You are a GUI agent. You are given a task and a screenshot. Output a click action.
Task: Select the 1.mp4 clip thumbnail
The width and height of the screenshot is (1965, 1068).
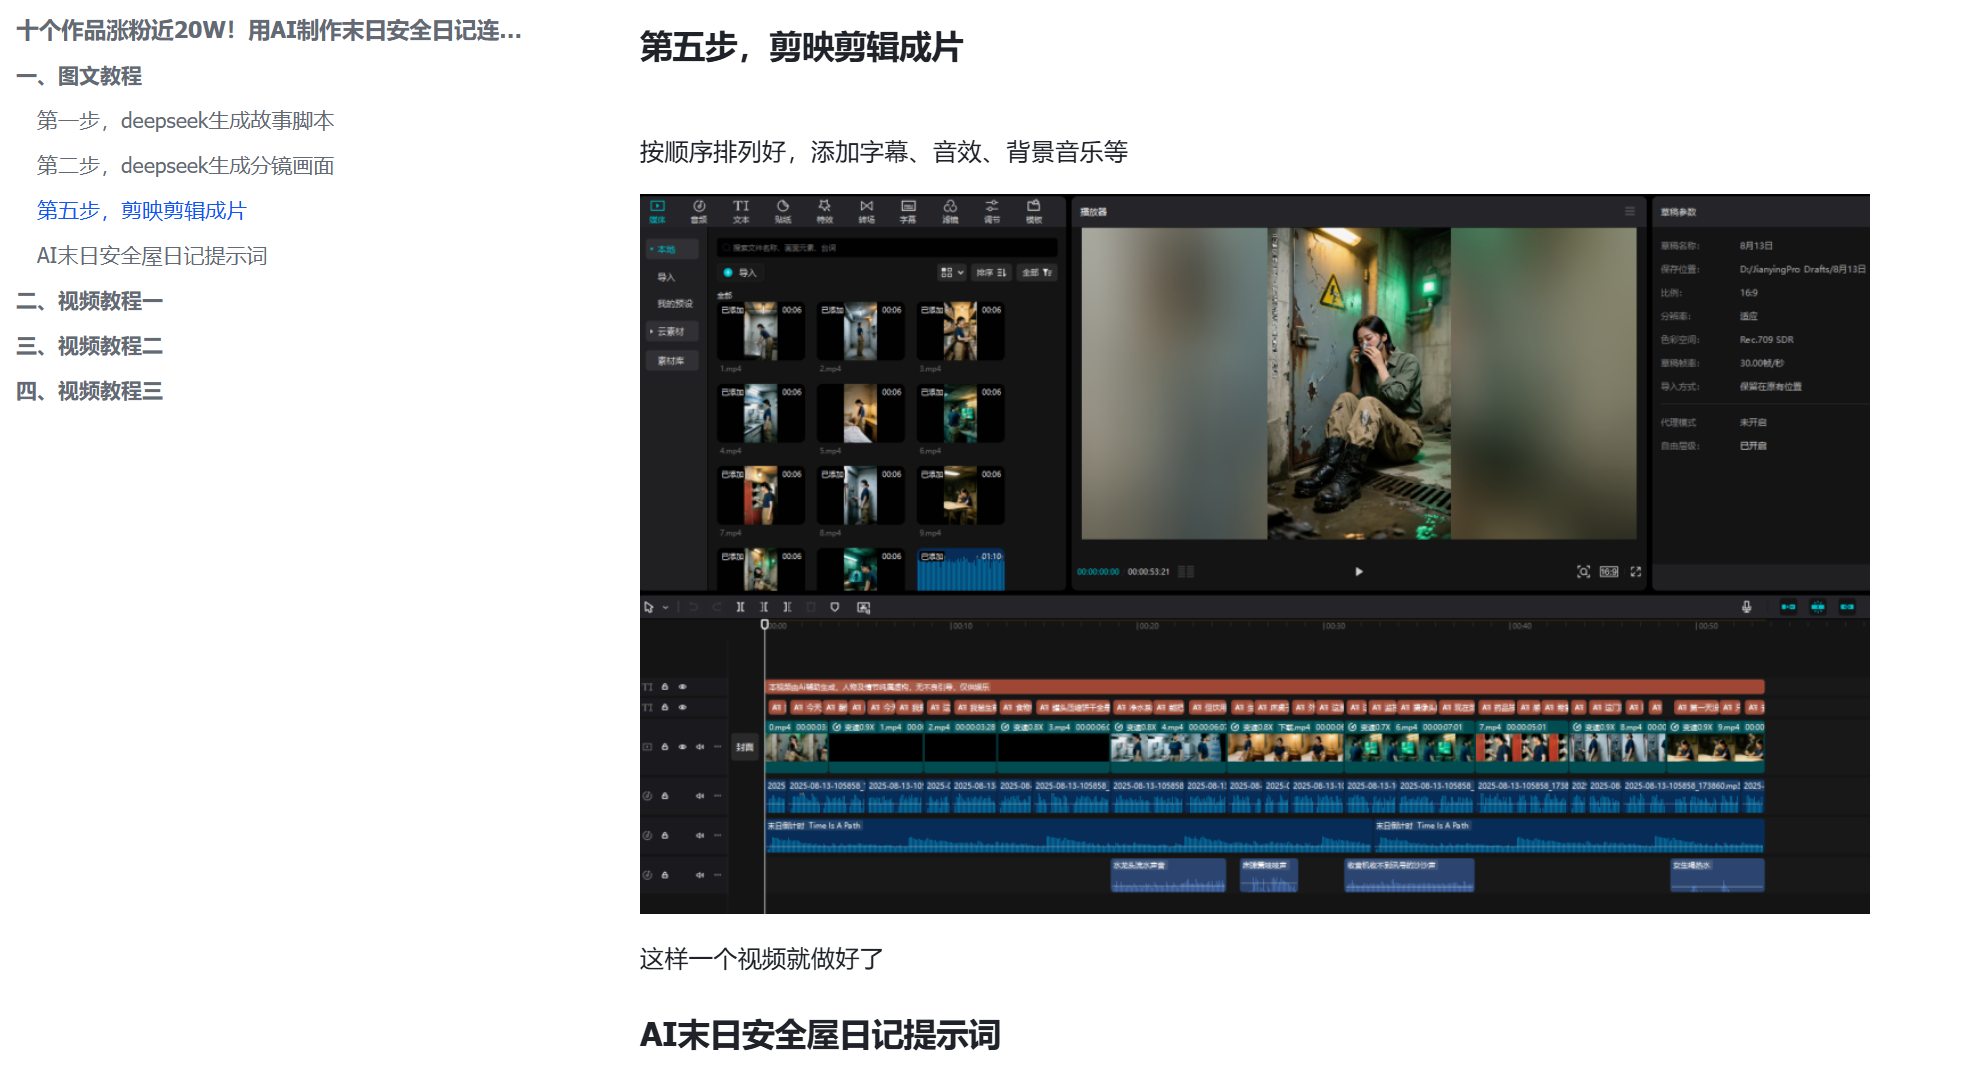(760, 330)
